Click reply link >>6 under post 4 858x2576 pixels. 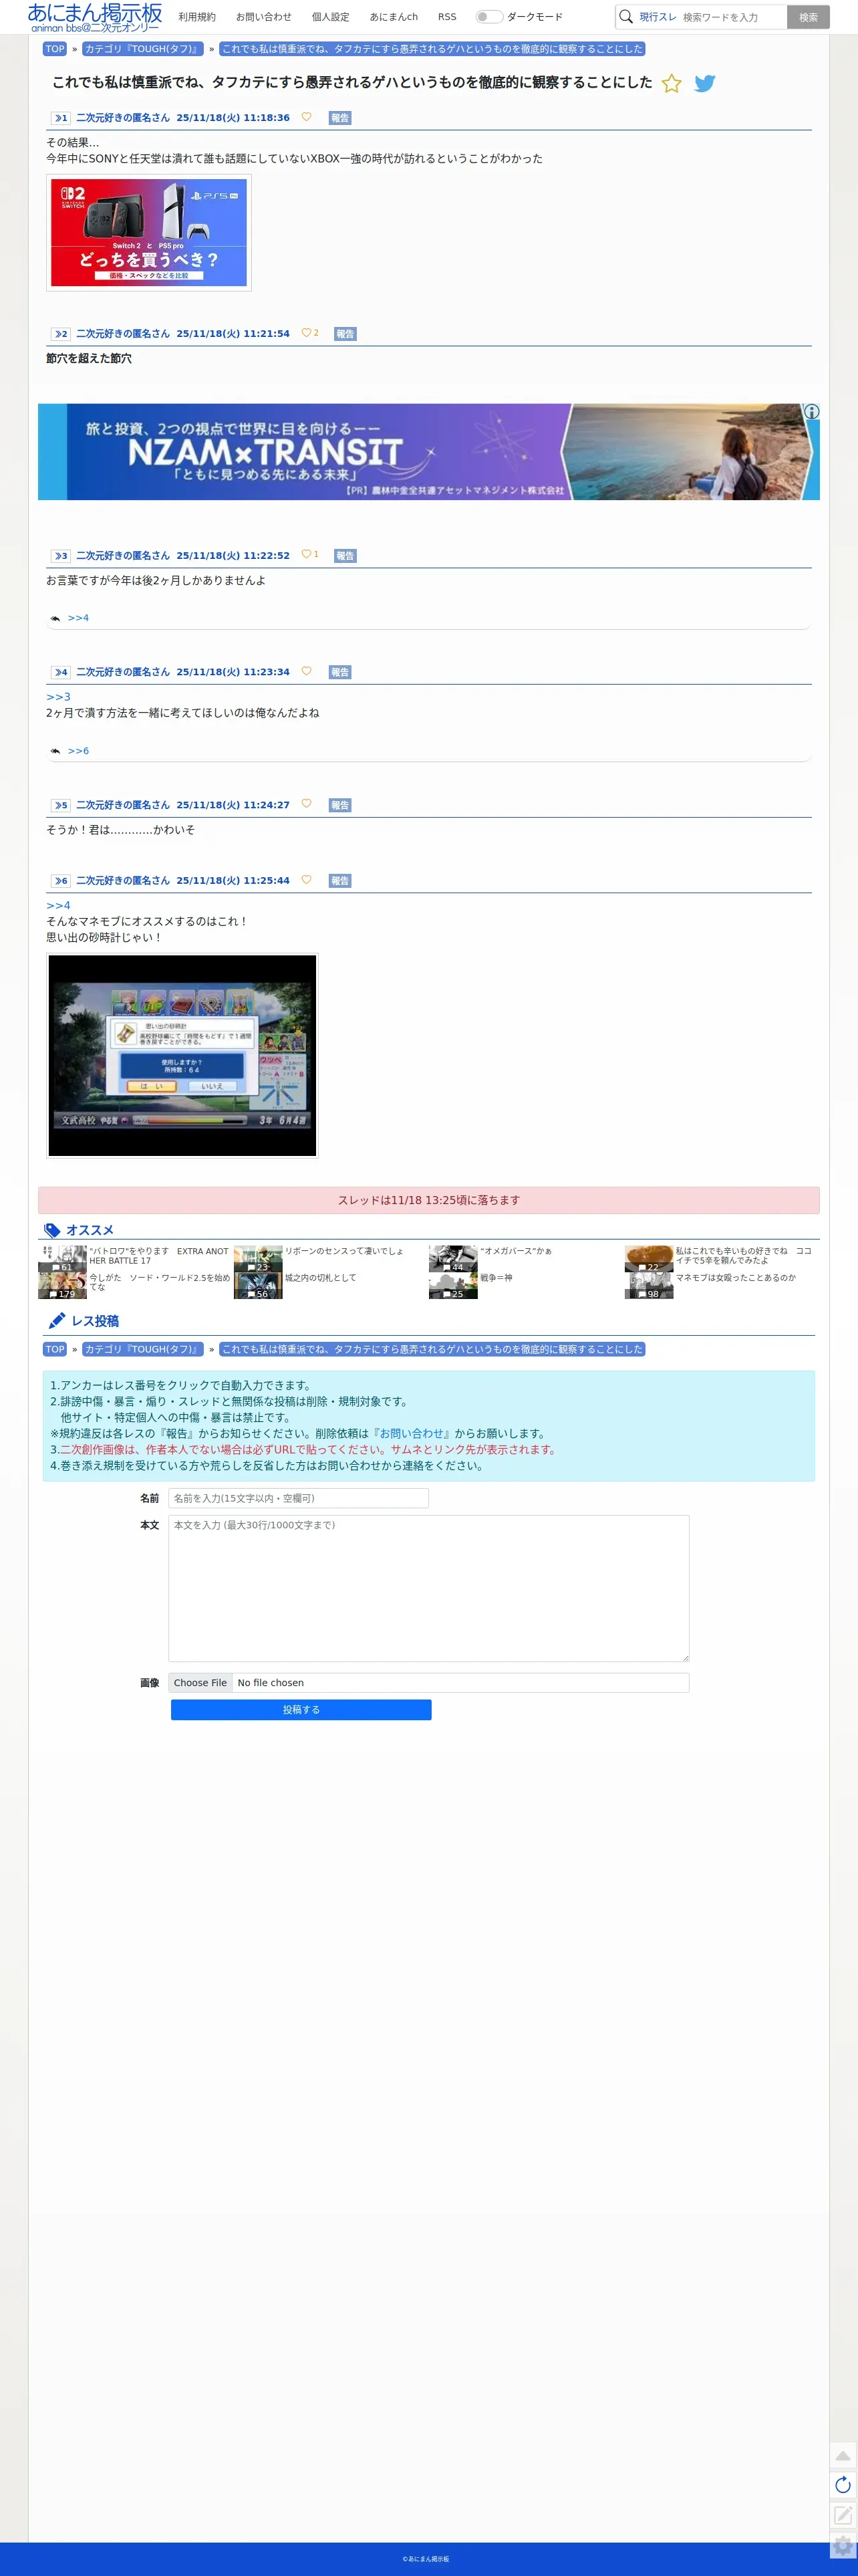[x=78, y=751]
